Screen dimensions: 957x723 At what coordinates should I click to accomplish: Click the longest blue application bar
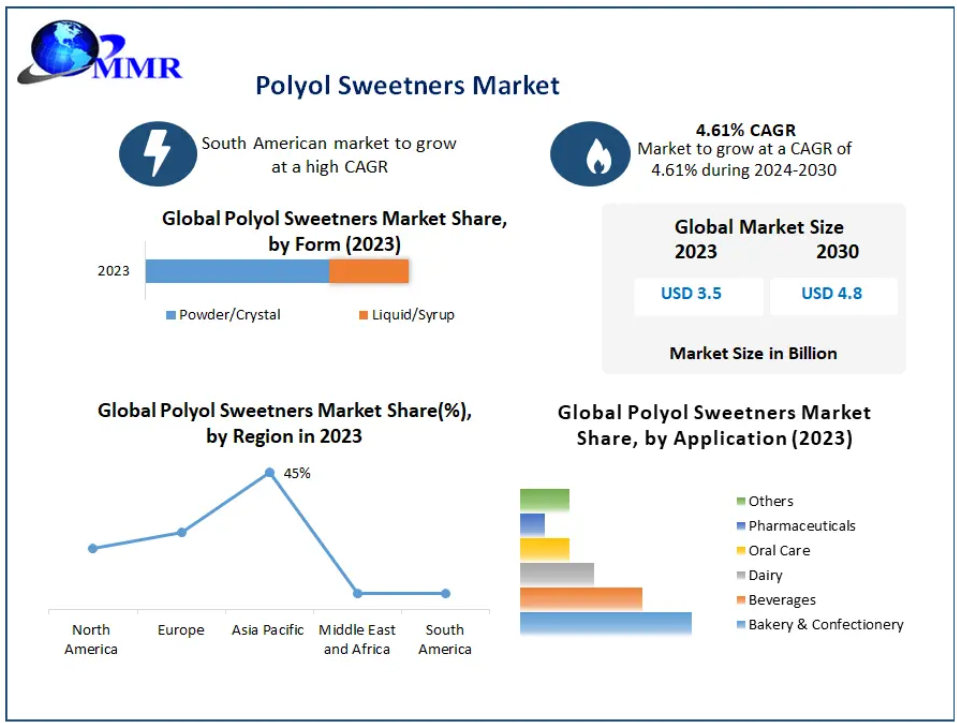pyautogui.click(x=605, y=623)
